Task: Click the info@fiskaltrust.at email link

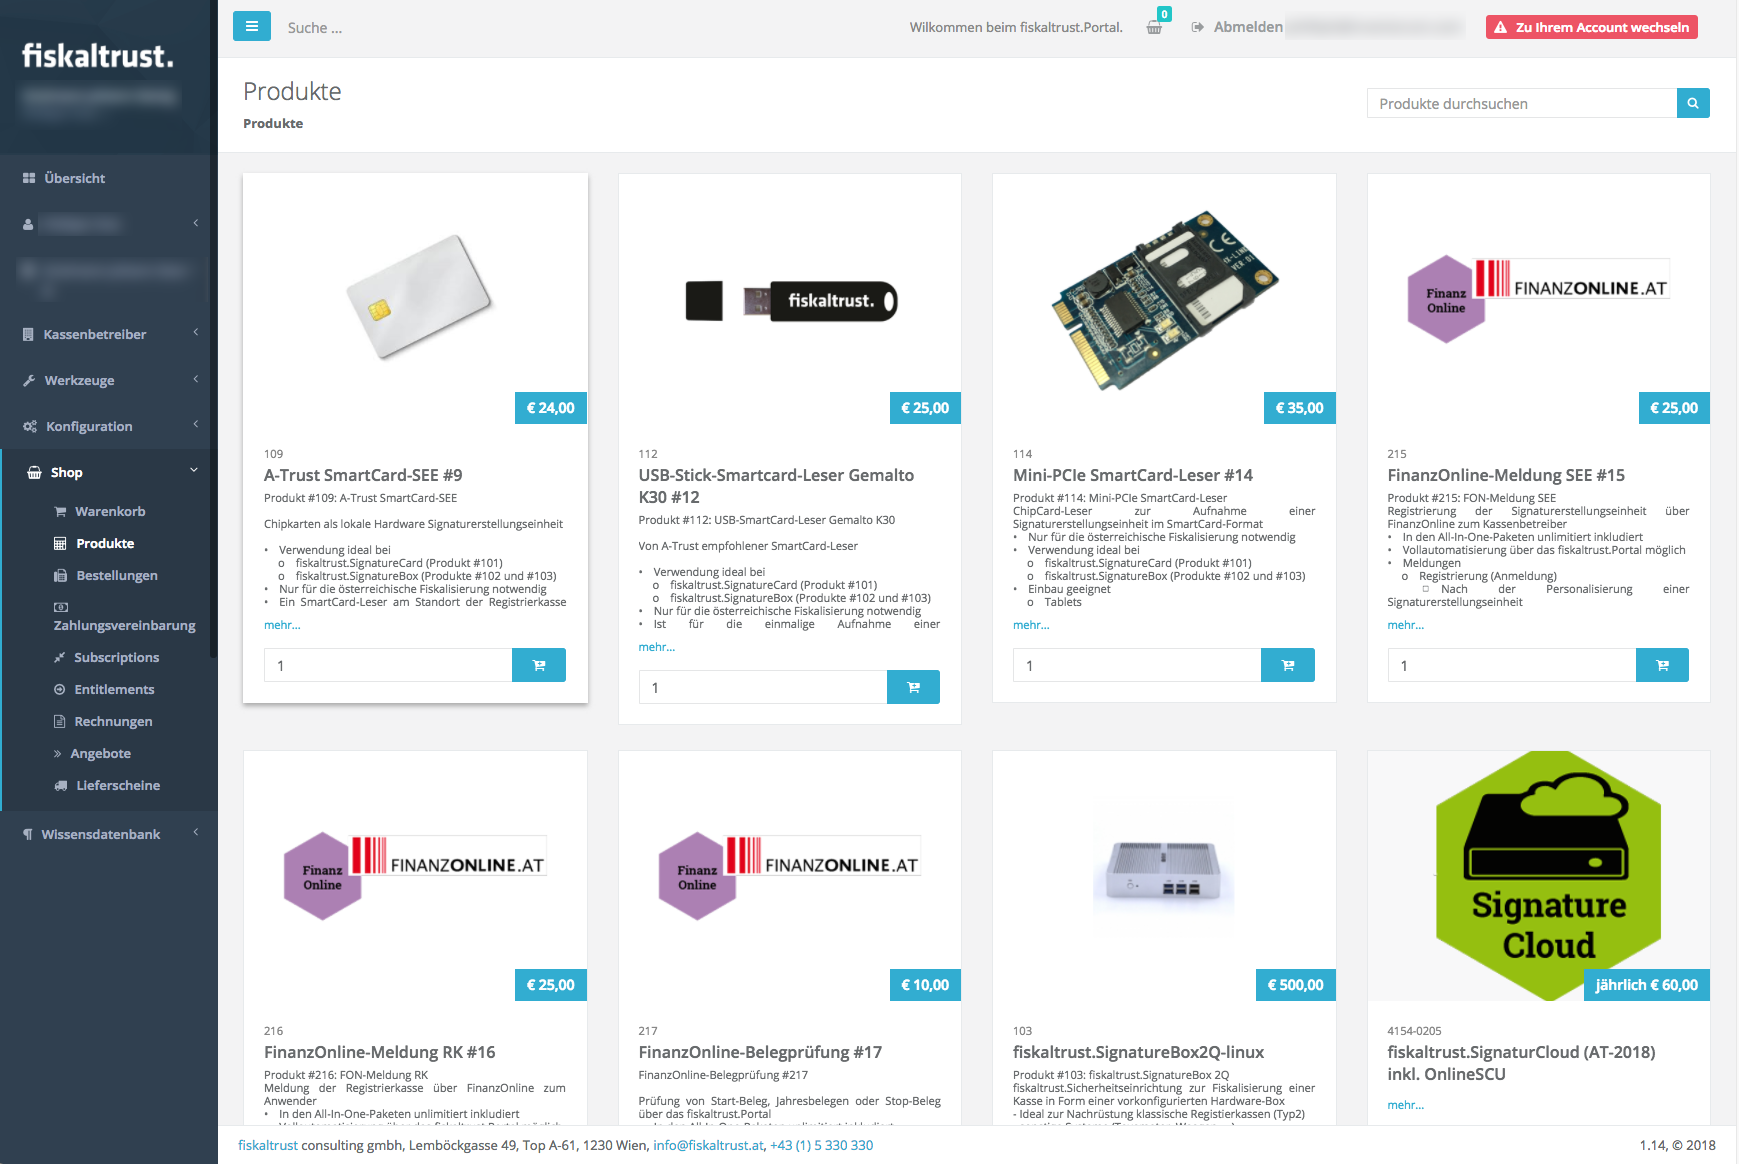Action: pos(709,1145)
